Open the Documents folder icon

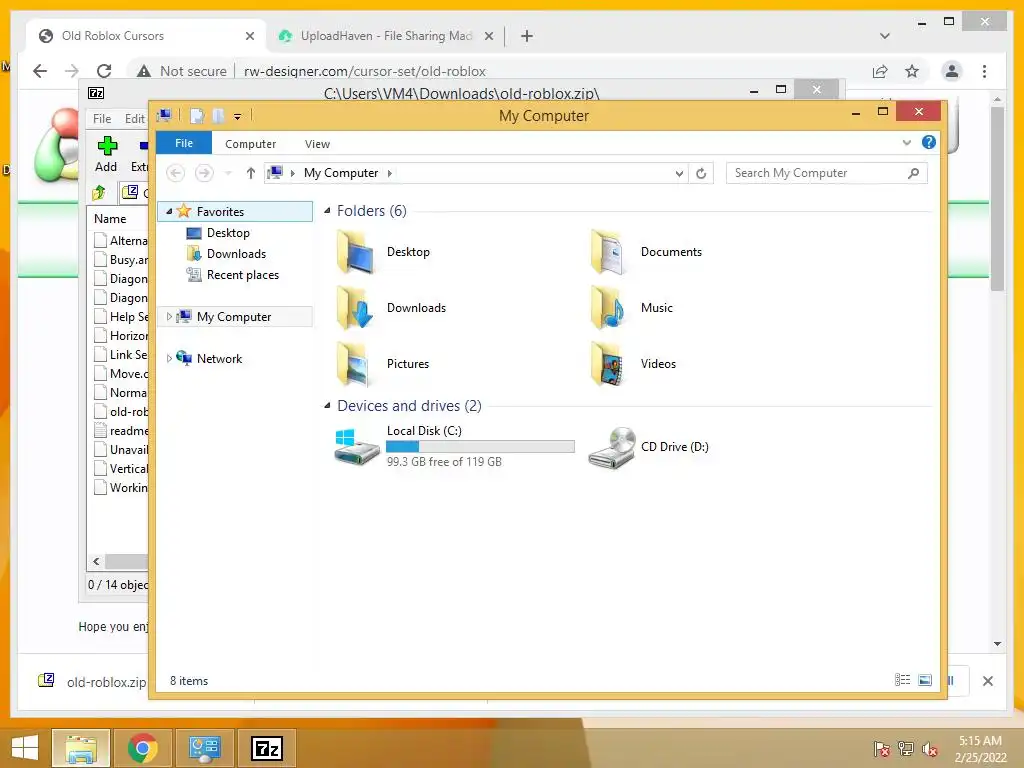coord(609,252)
